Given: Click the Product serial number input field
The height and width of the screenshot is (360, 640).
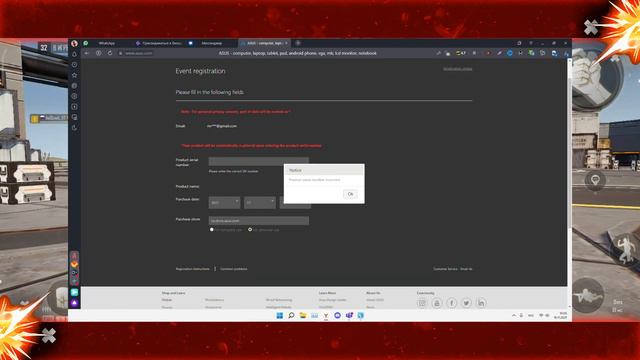Looking at the screenshot, I should point(258,162).
